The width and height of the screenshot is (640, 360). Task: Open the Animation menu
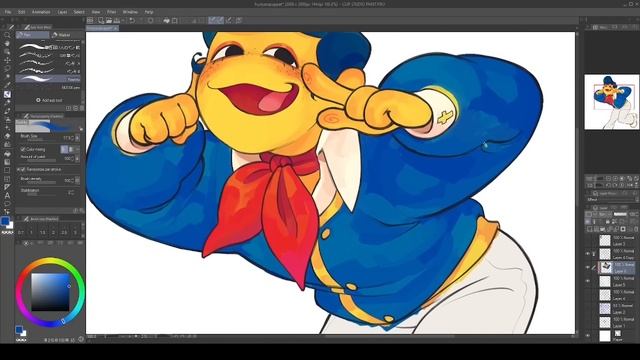point(41,12)
